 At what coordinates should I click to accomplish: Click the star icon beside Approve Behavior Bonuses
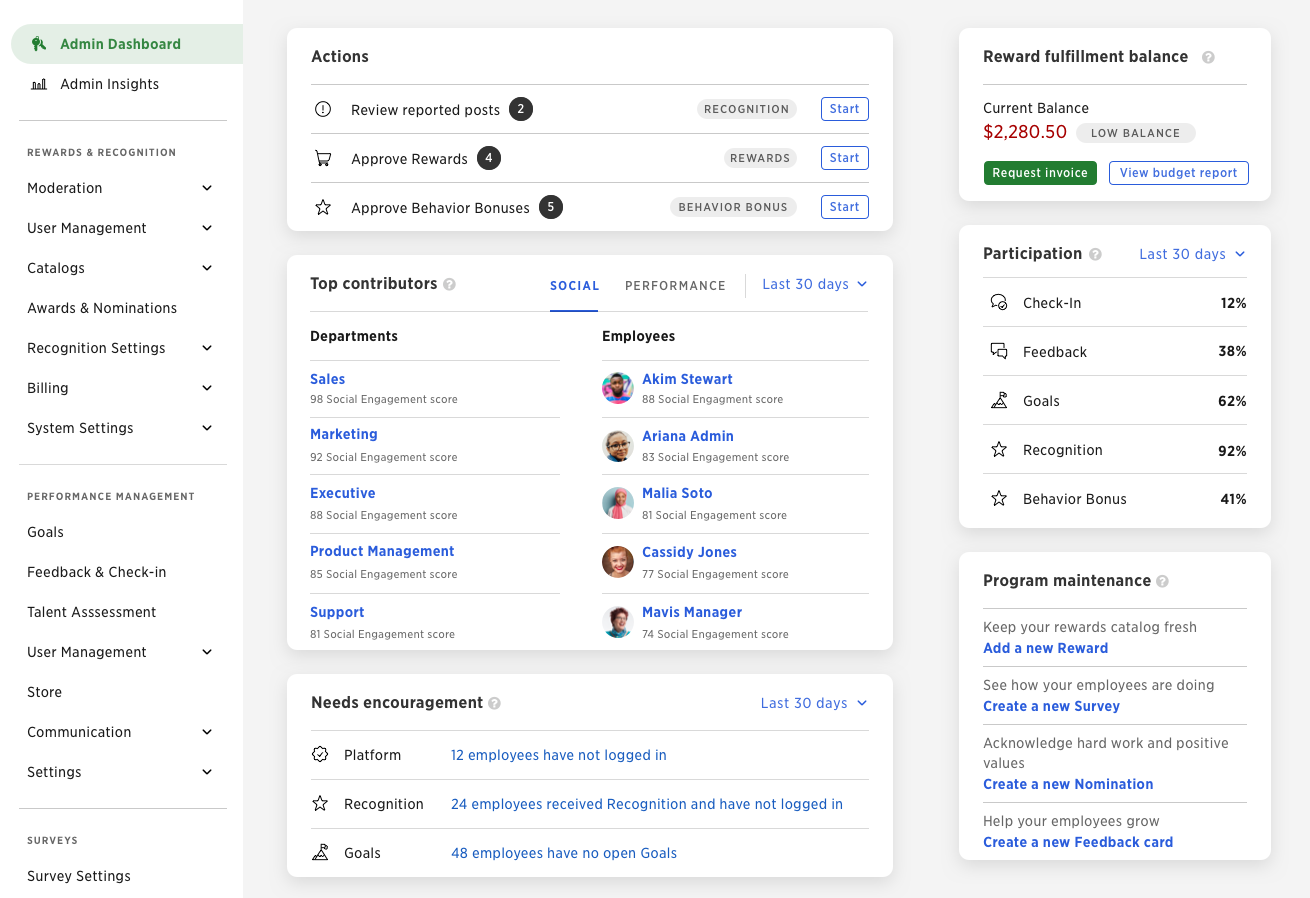(x=323, y=207)
